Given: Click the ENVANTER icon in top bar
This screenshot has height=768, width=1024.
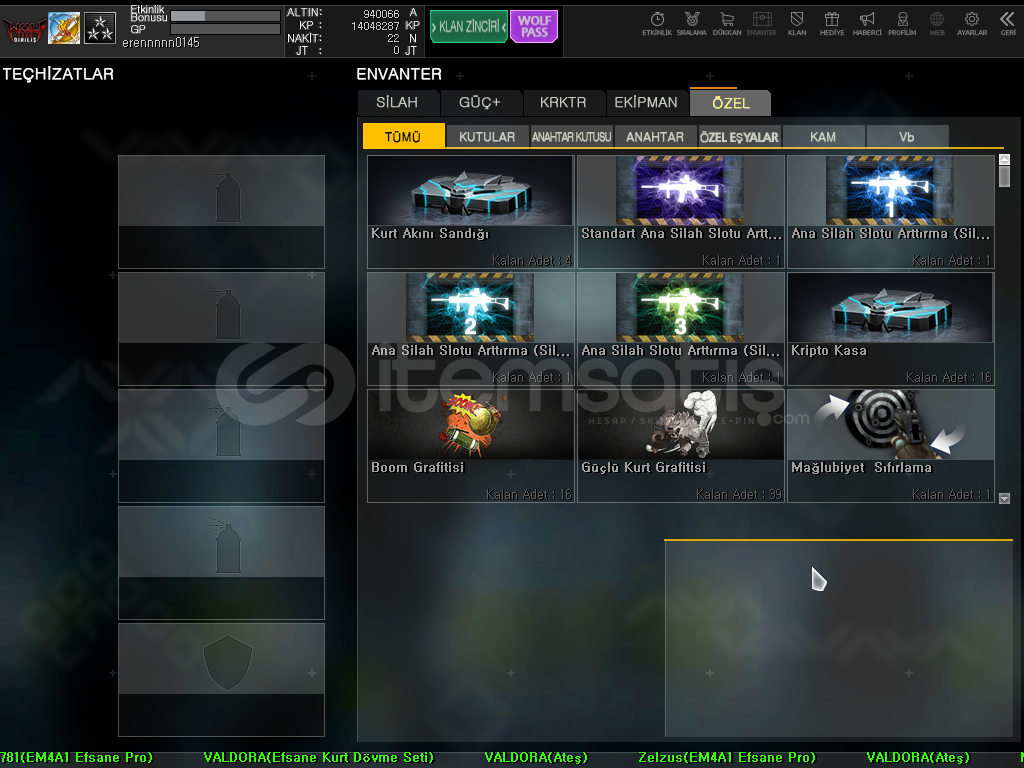Looking at the screenshot, I should click(x=761, y=24).
